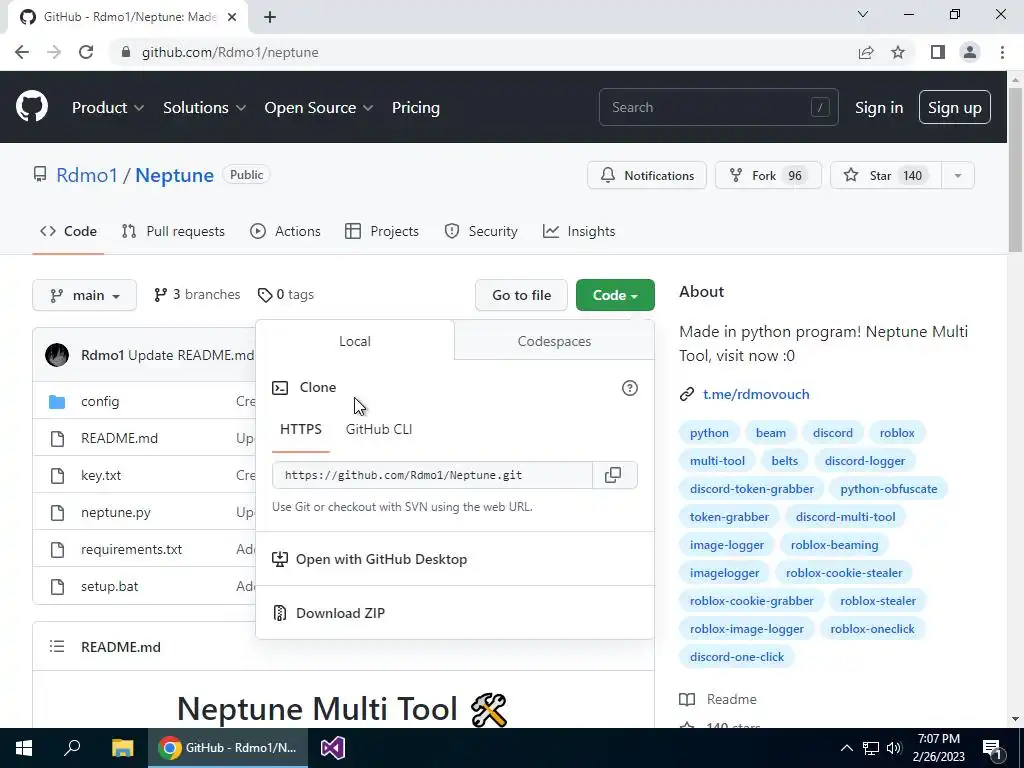Click the clone URL text field
The width and height of the screenshot is (1024, 768).
(432, 475)
